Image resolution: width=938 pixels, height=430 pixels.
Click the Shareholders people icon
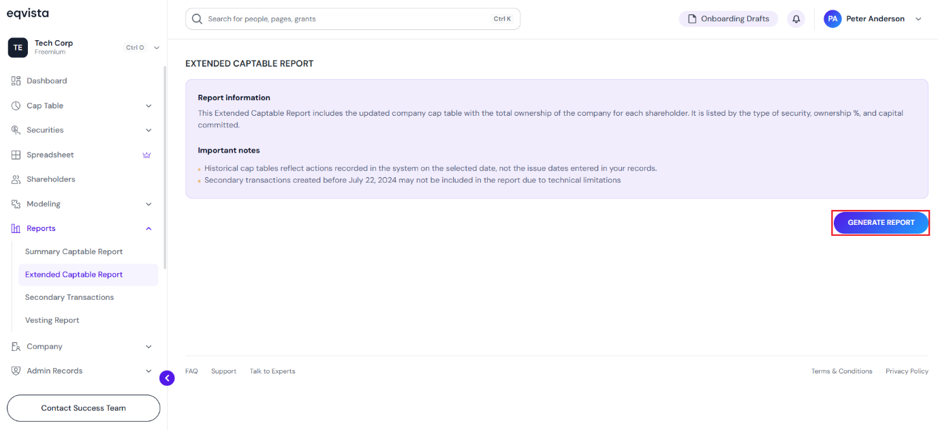[x=16, y=179]
